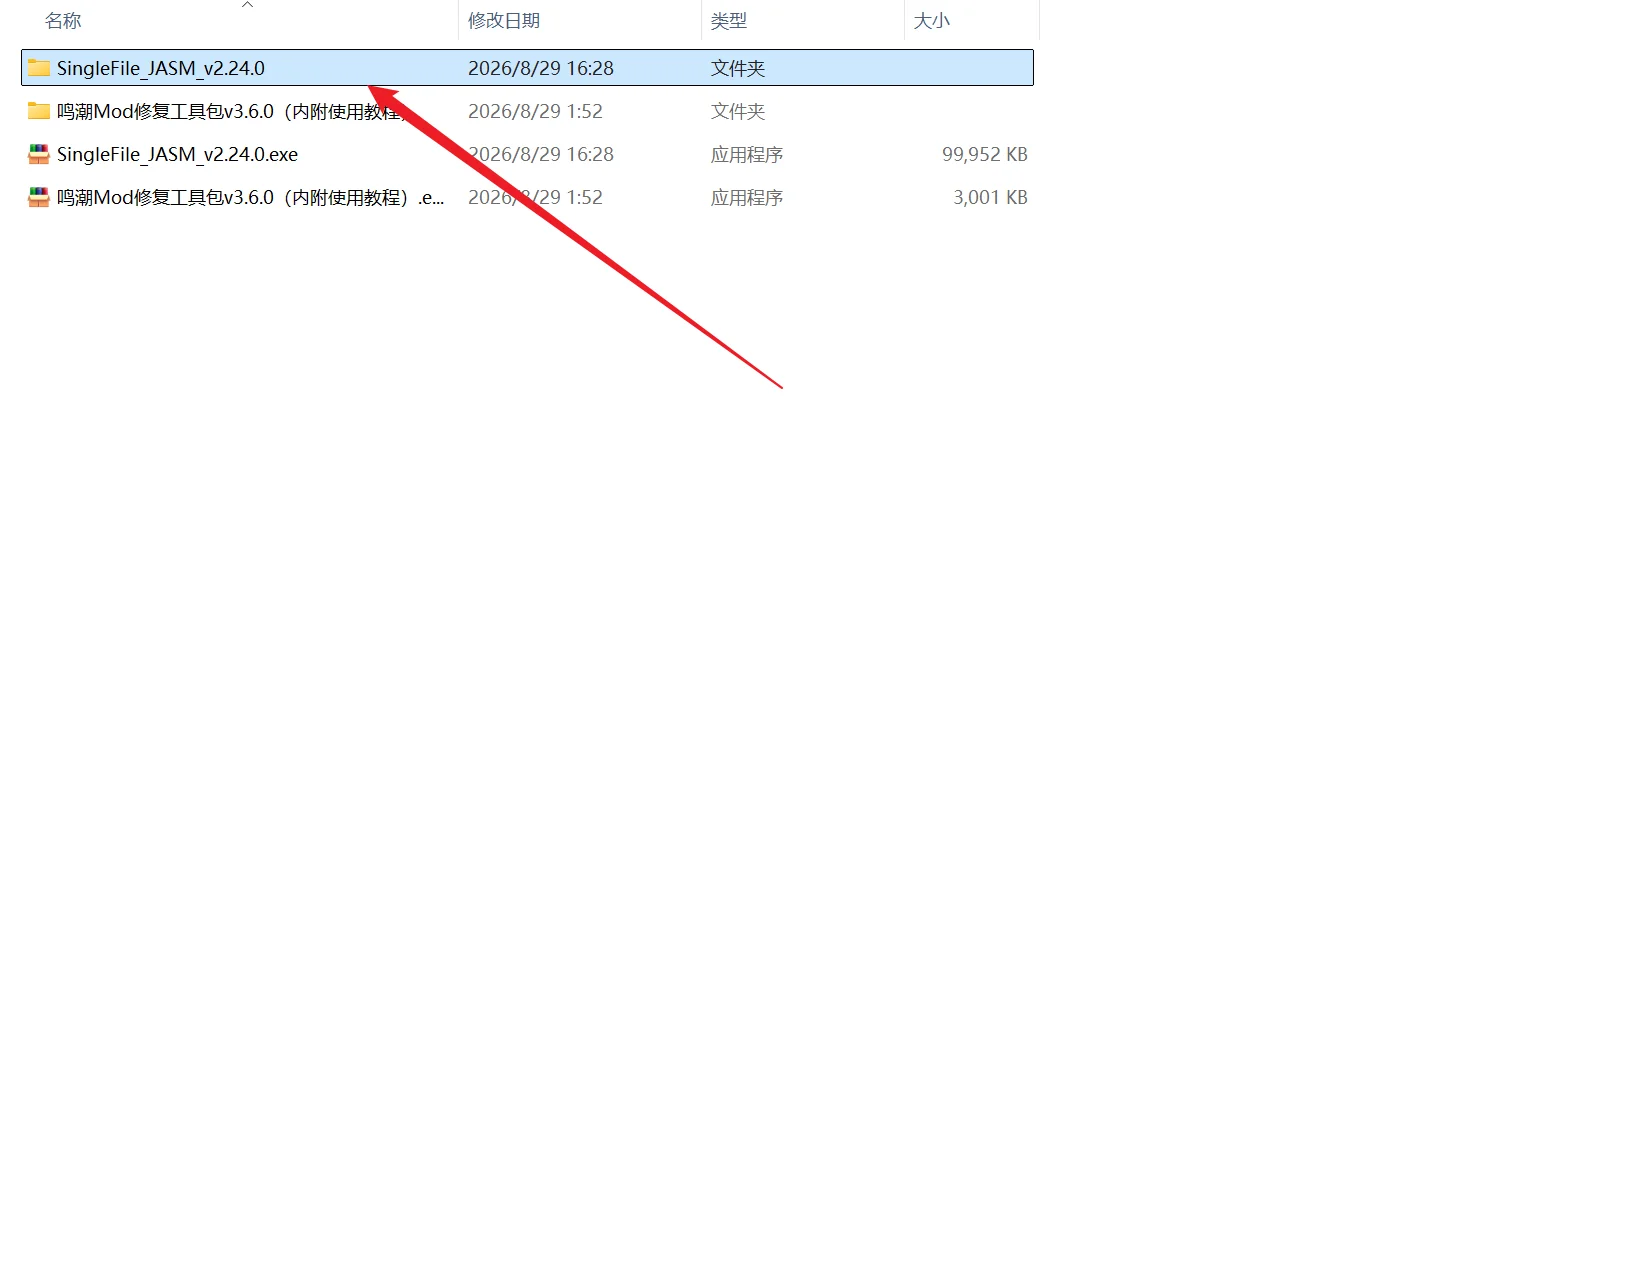Image resolution: width=1636 pixels, height=1273 pixels.
Task: Click the 2026/8/29 16:28 date of SingleFile_JASM folder
Action: click(541, 68)
